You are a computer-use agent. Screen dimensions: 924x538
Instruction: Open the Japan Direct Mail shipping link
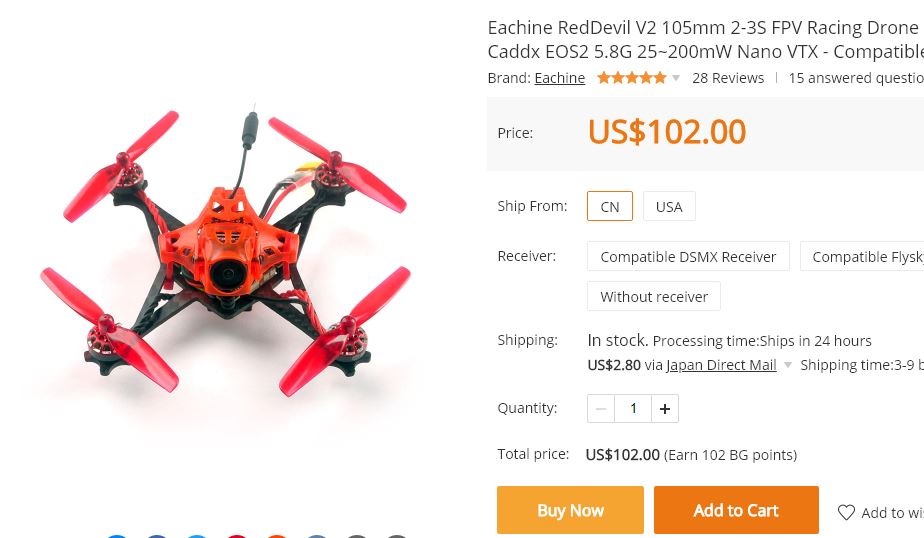click(x=721, y=365)
